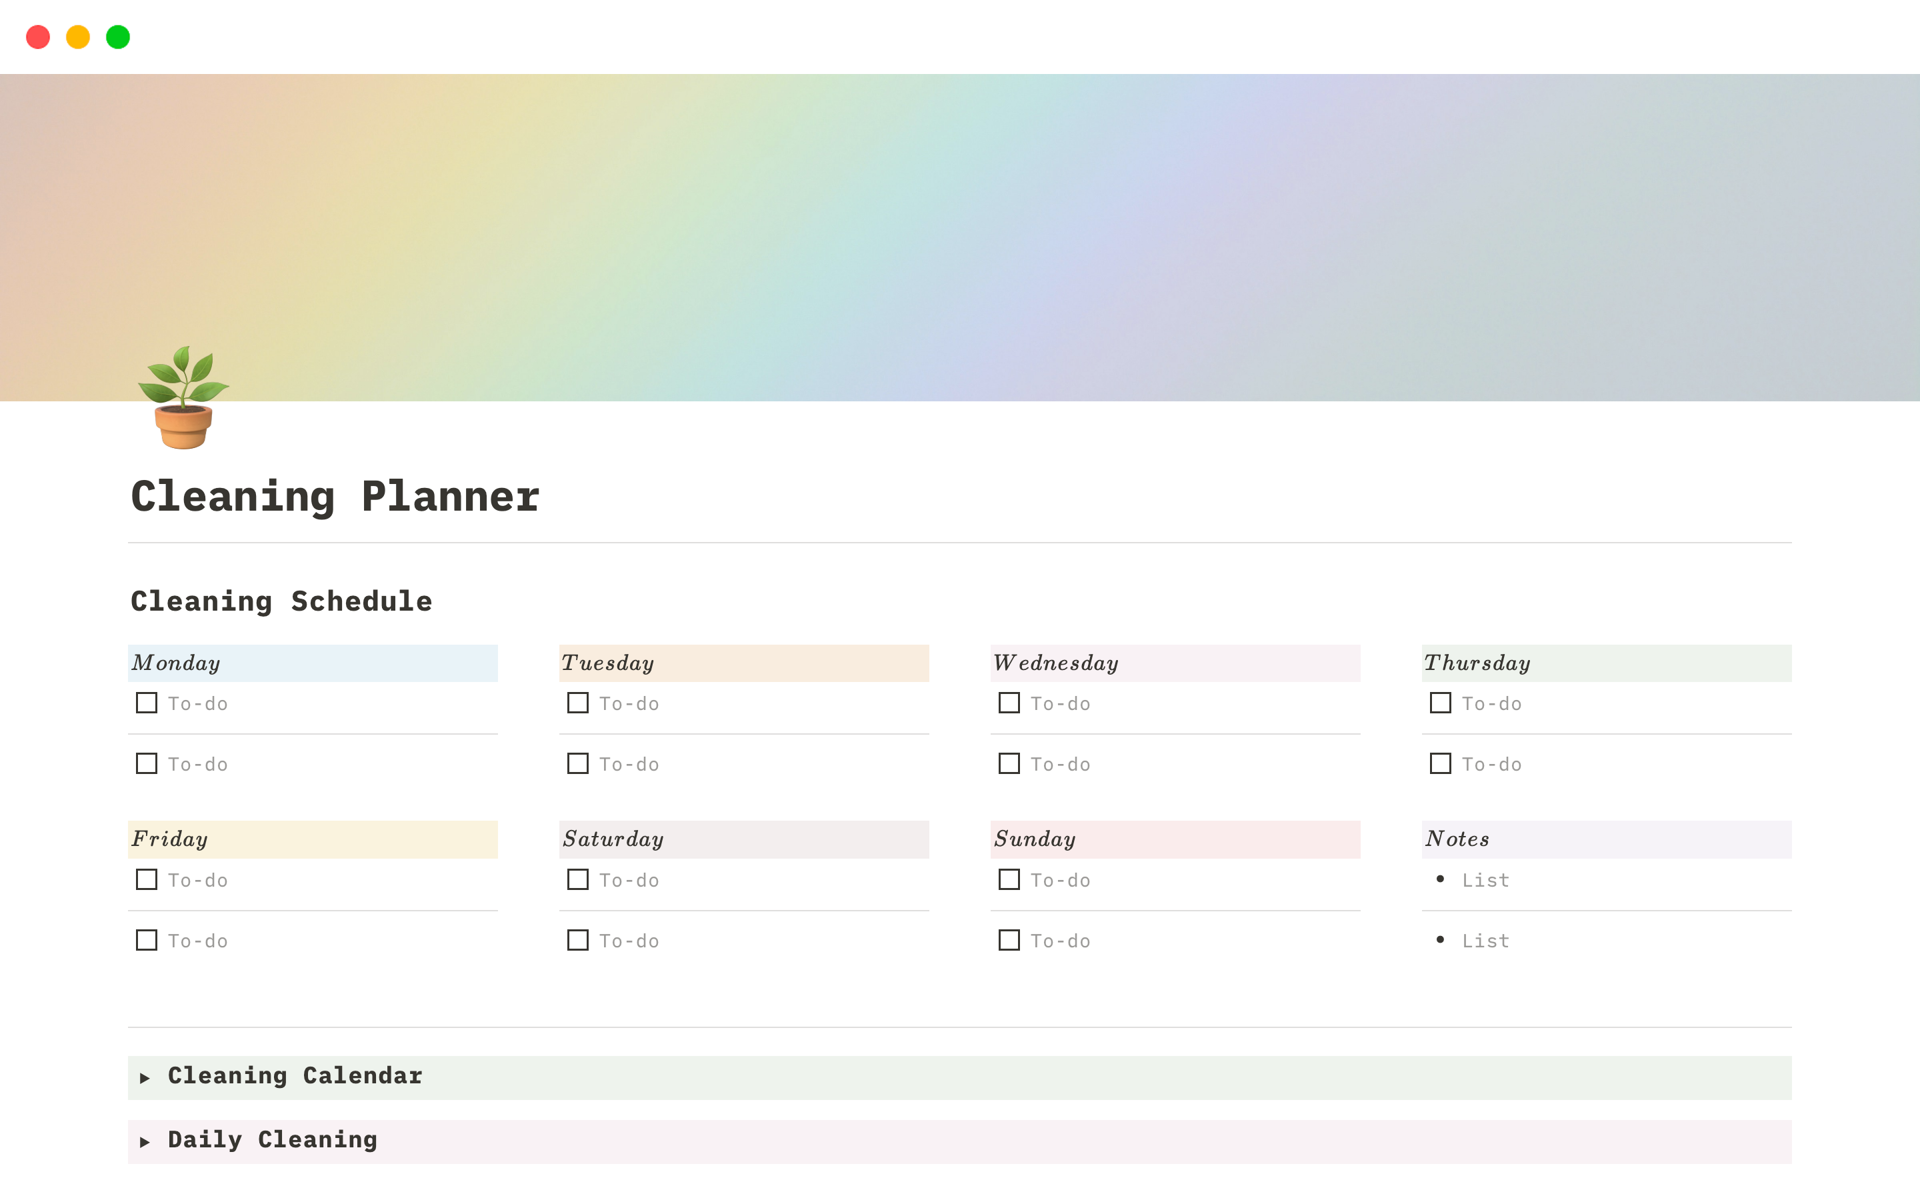Tick the first Sunday to-do checkbox

point(1009,880)
